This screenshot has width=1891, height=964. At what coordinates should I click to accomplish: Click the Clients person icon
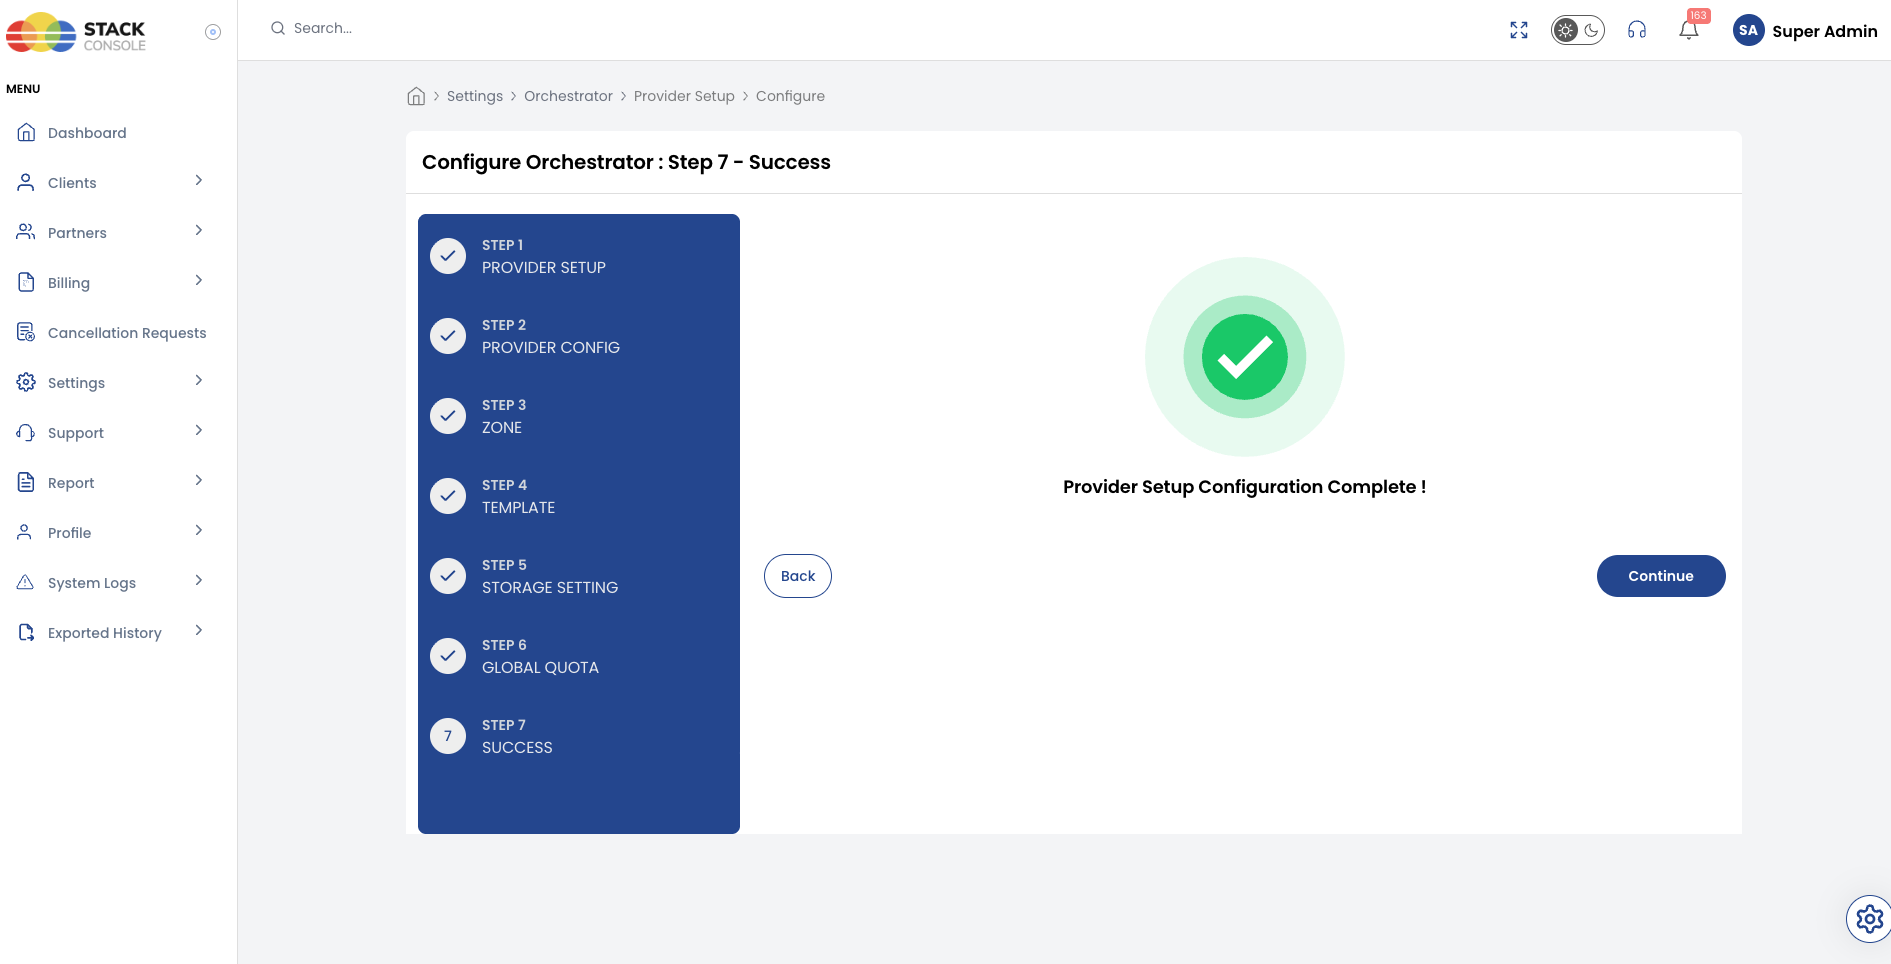click(26, 182)
